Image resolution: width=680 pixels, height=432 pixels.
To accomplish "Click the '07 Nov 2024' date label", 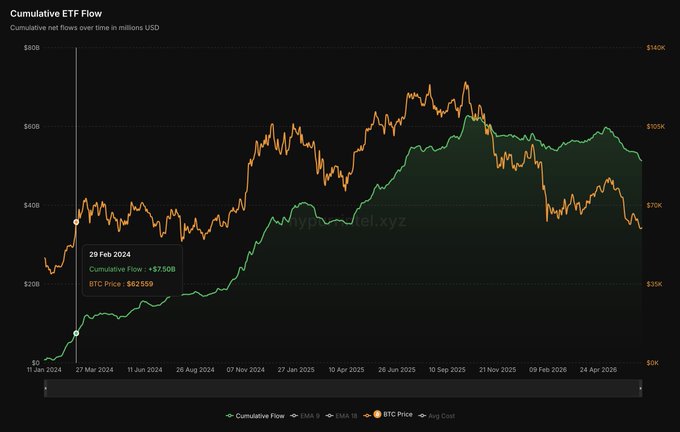I will point(245,370).
